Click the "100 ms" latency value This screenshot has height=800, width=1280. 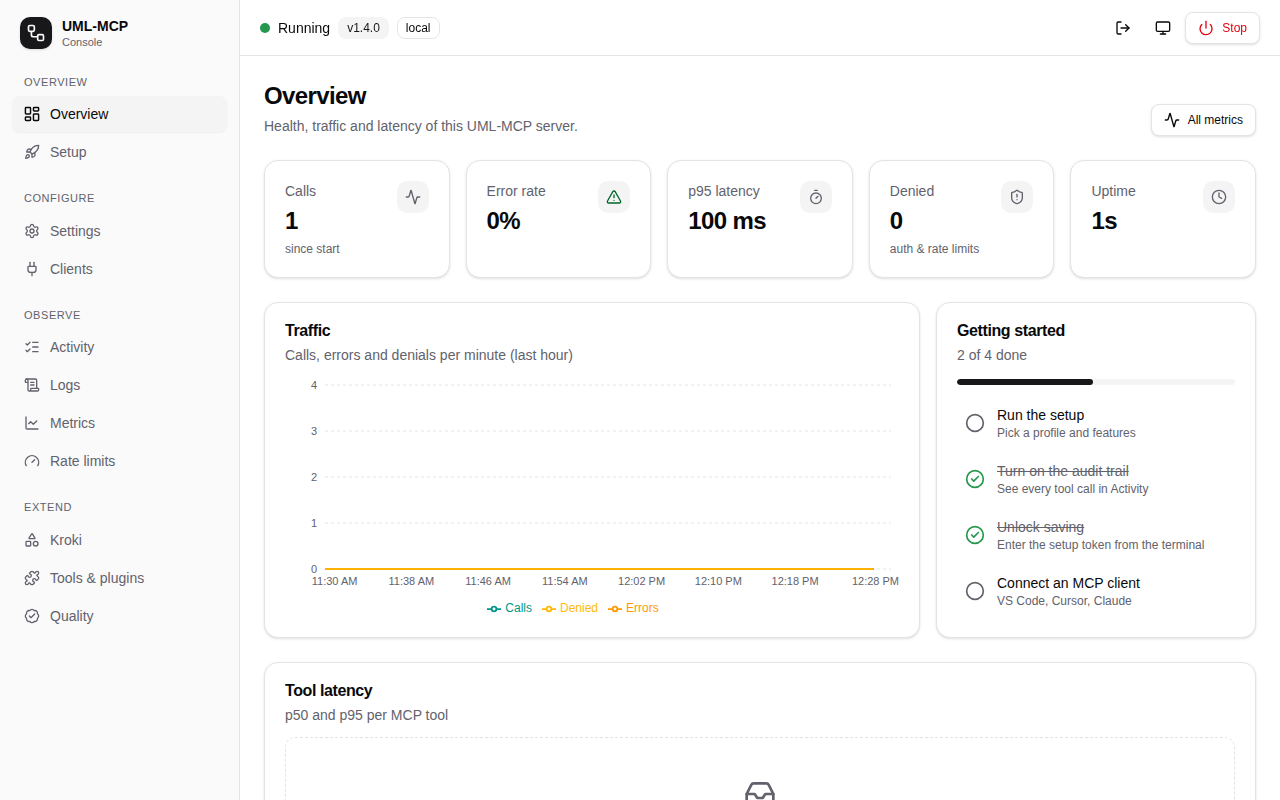click(x=727, y=221)
